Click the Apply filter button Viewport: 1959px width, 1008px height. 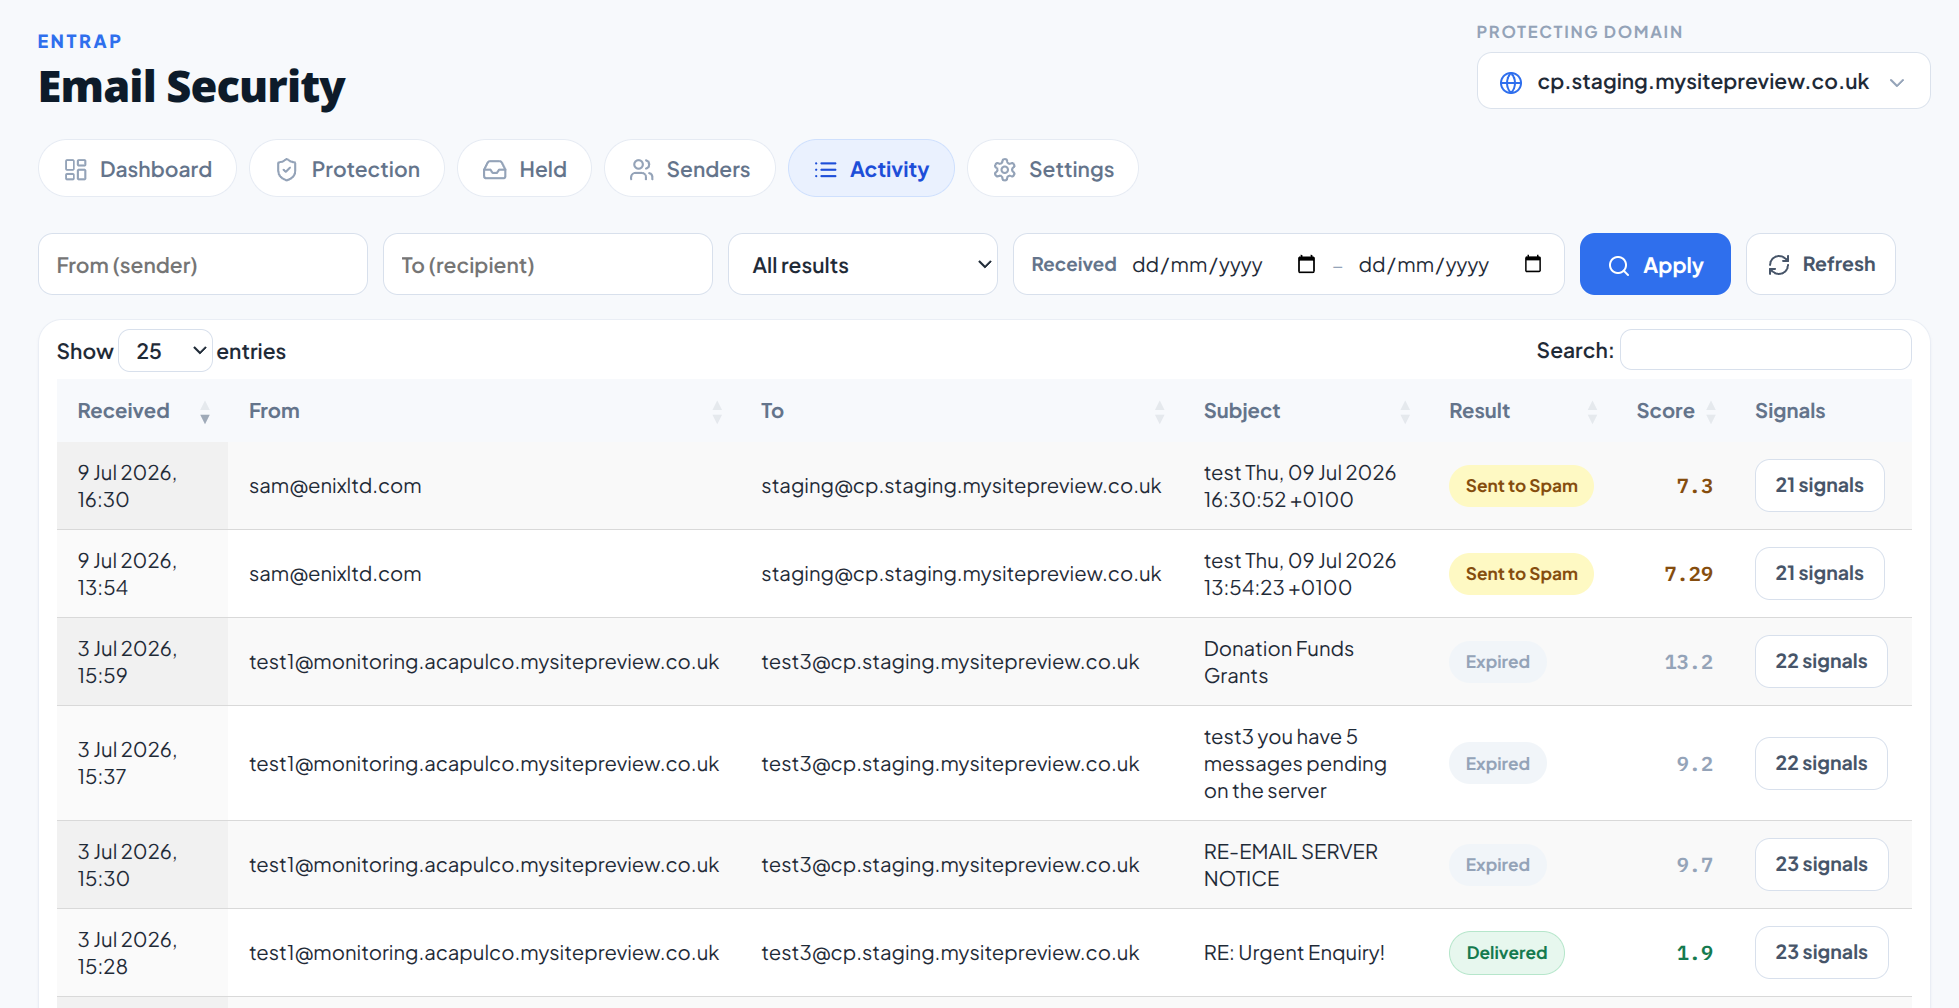[x=1655, y=264]
